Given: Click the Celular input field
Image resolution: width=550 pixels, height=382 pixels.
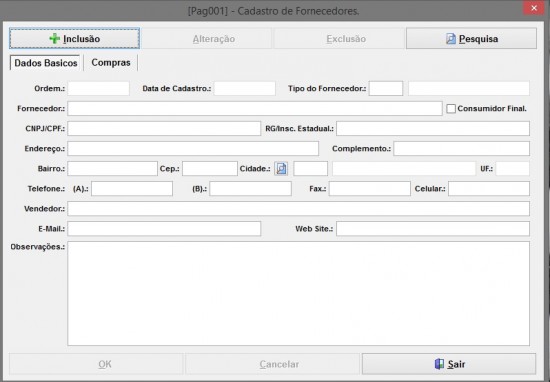Looking at the screenshot, I should click(489, 188).
